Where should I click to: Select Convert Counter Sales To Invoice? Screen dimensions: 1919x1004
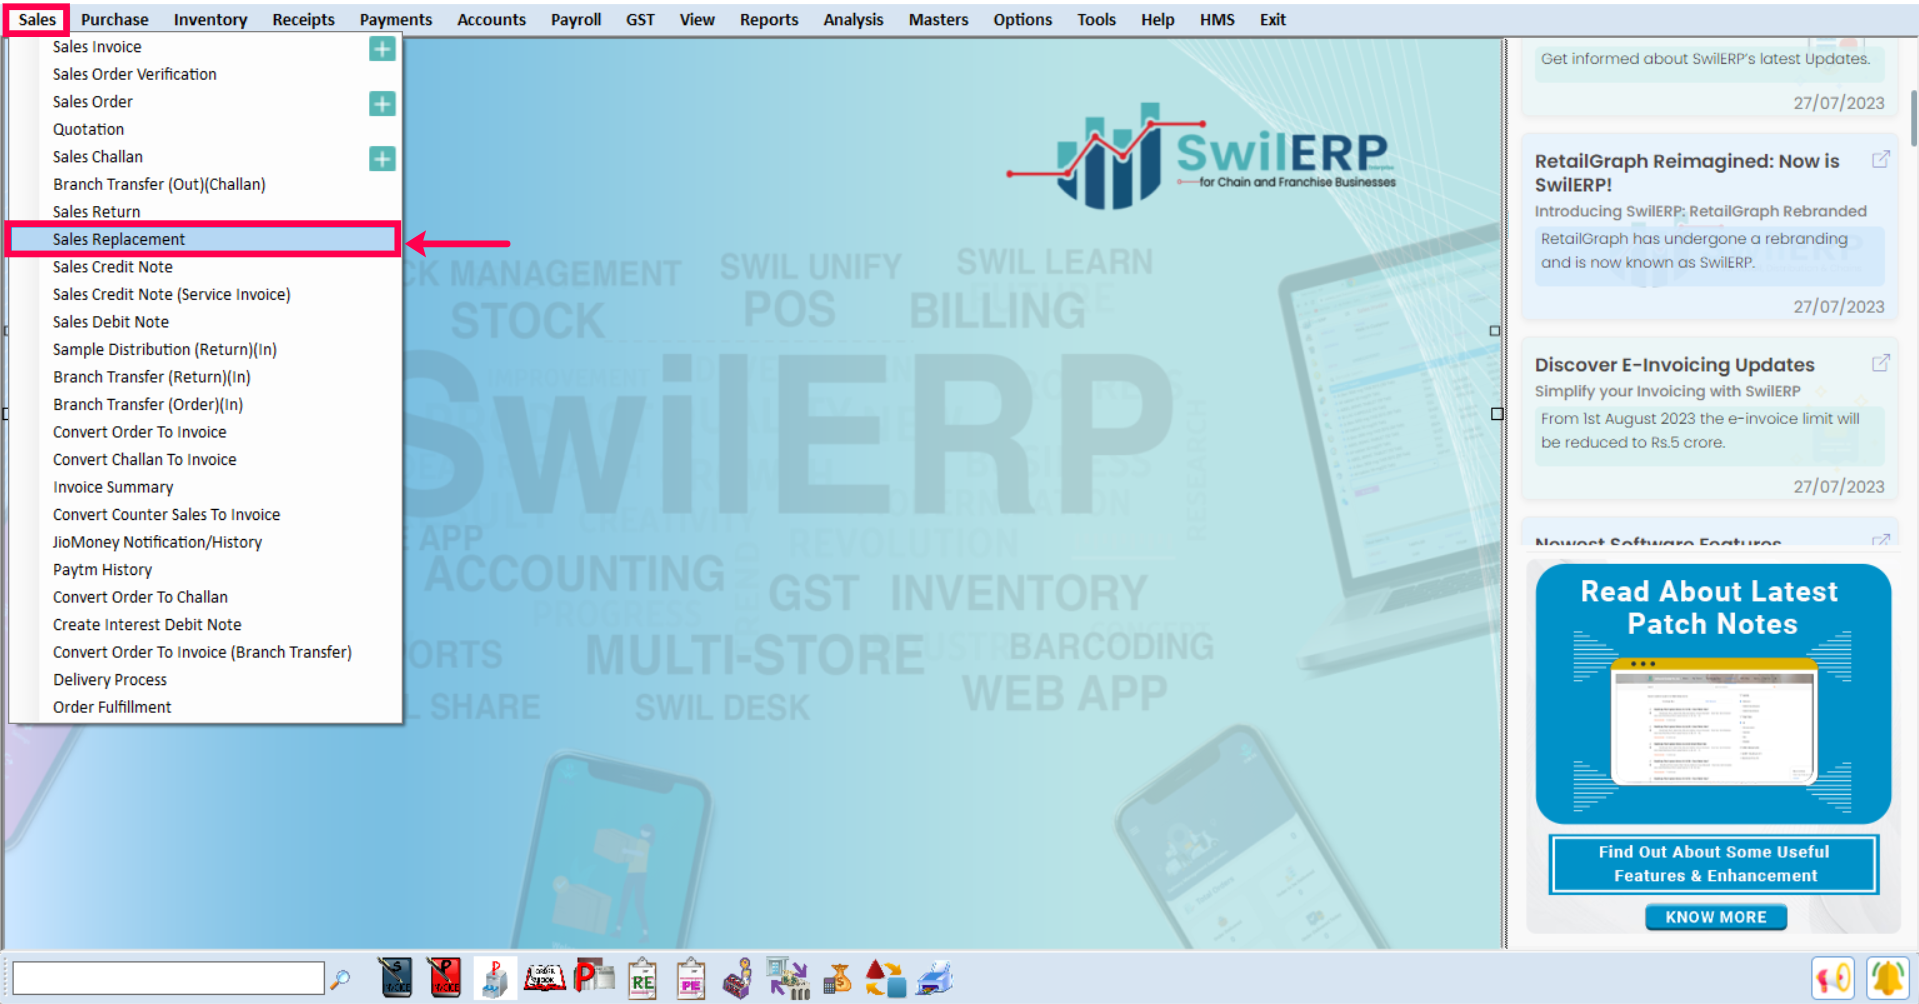[203, 514]
